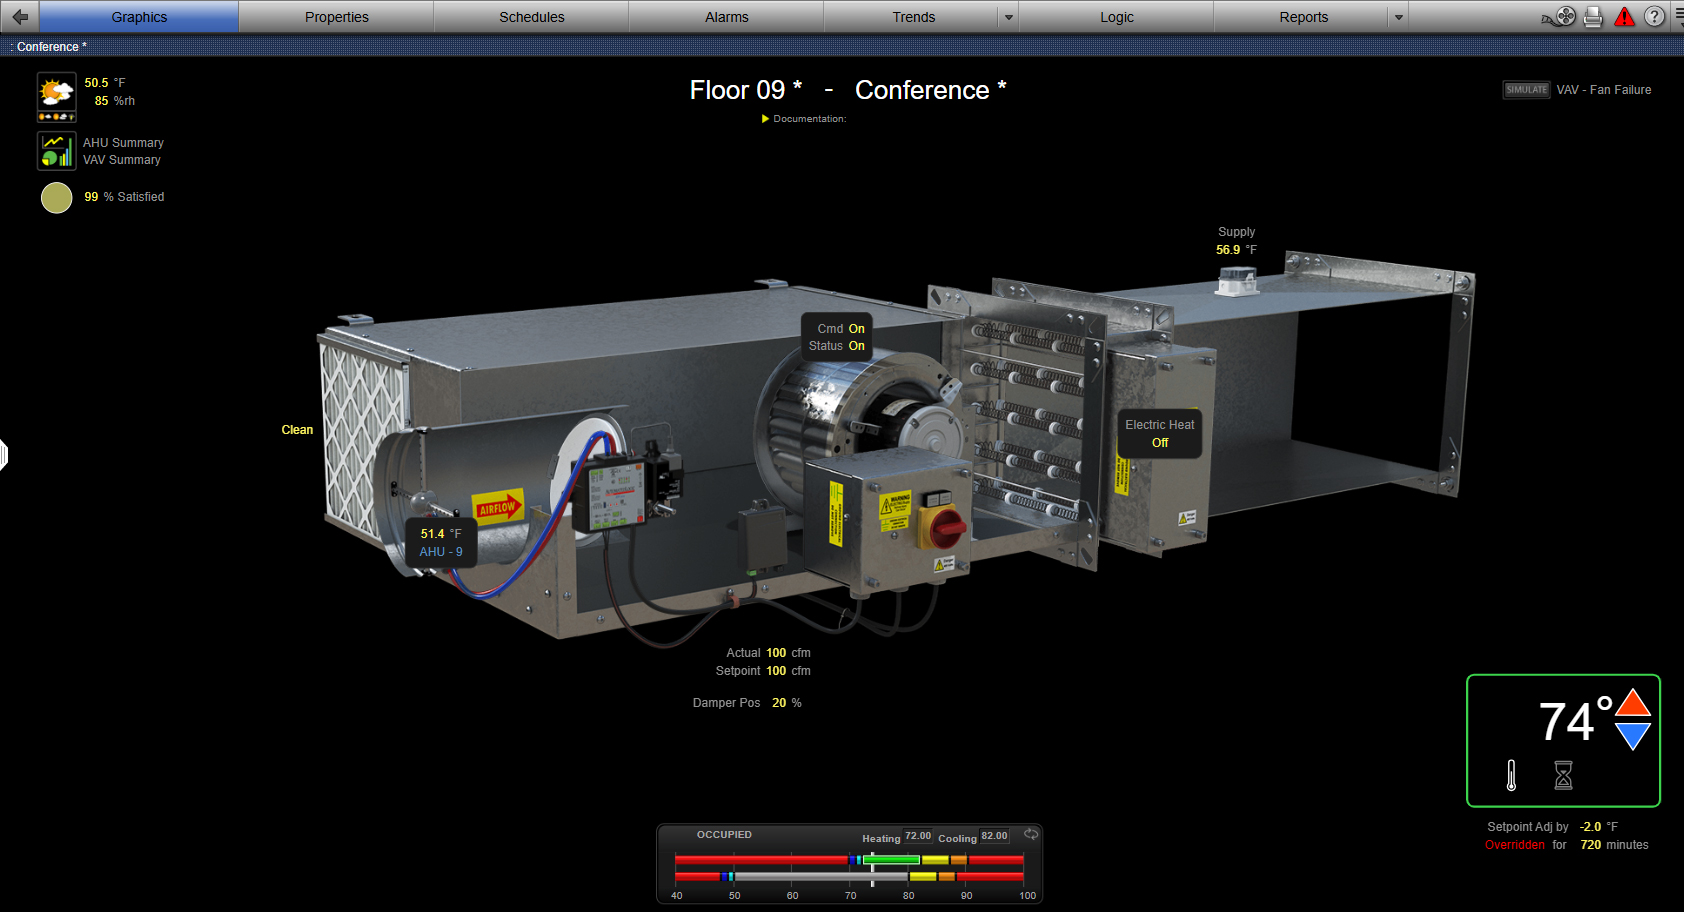Open the Logic tab
Screen dimensions: 1684x912
coord(1116,17)
